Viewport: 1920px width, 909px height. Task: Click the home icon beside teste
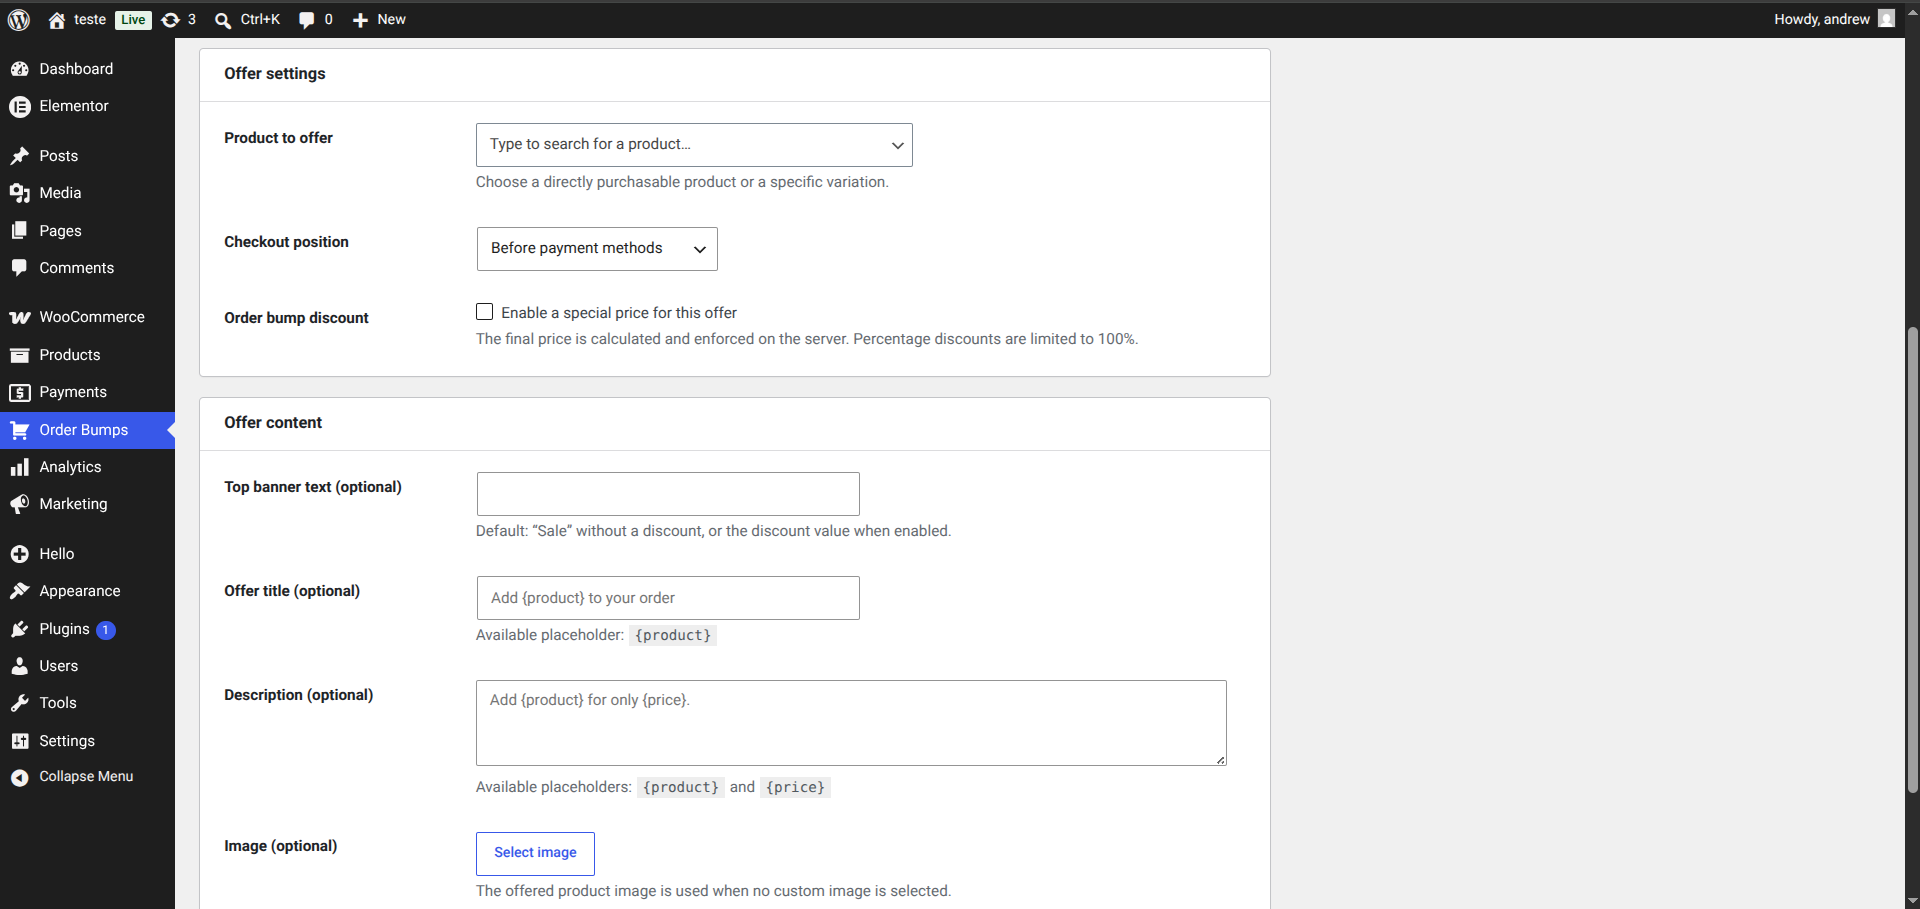(57, 20)
